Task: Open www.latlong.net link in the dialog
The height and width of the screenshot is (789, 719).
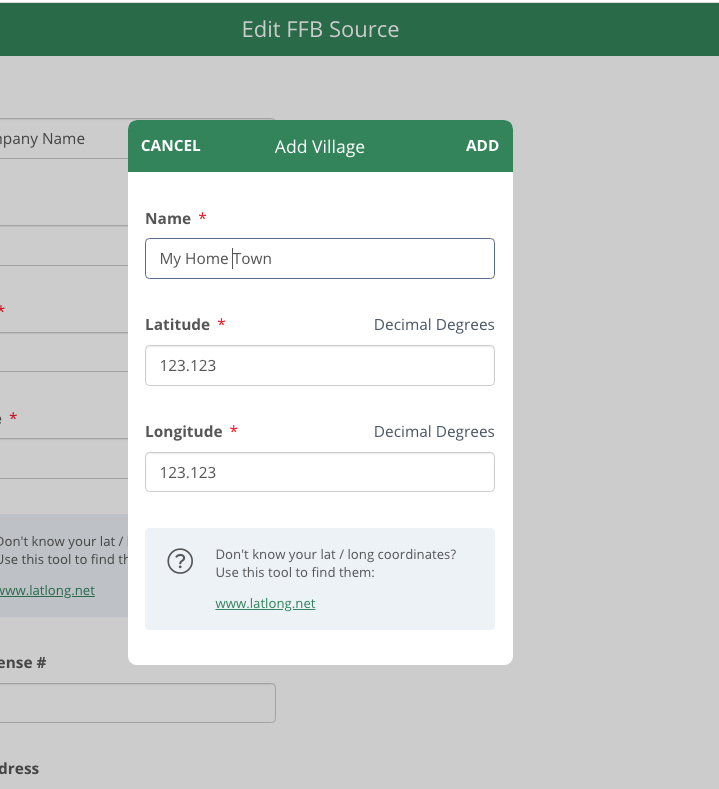Action: point(265,603)
